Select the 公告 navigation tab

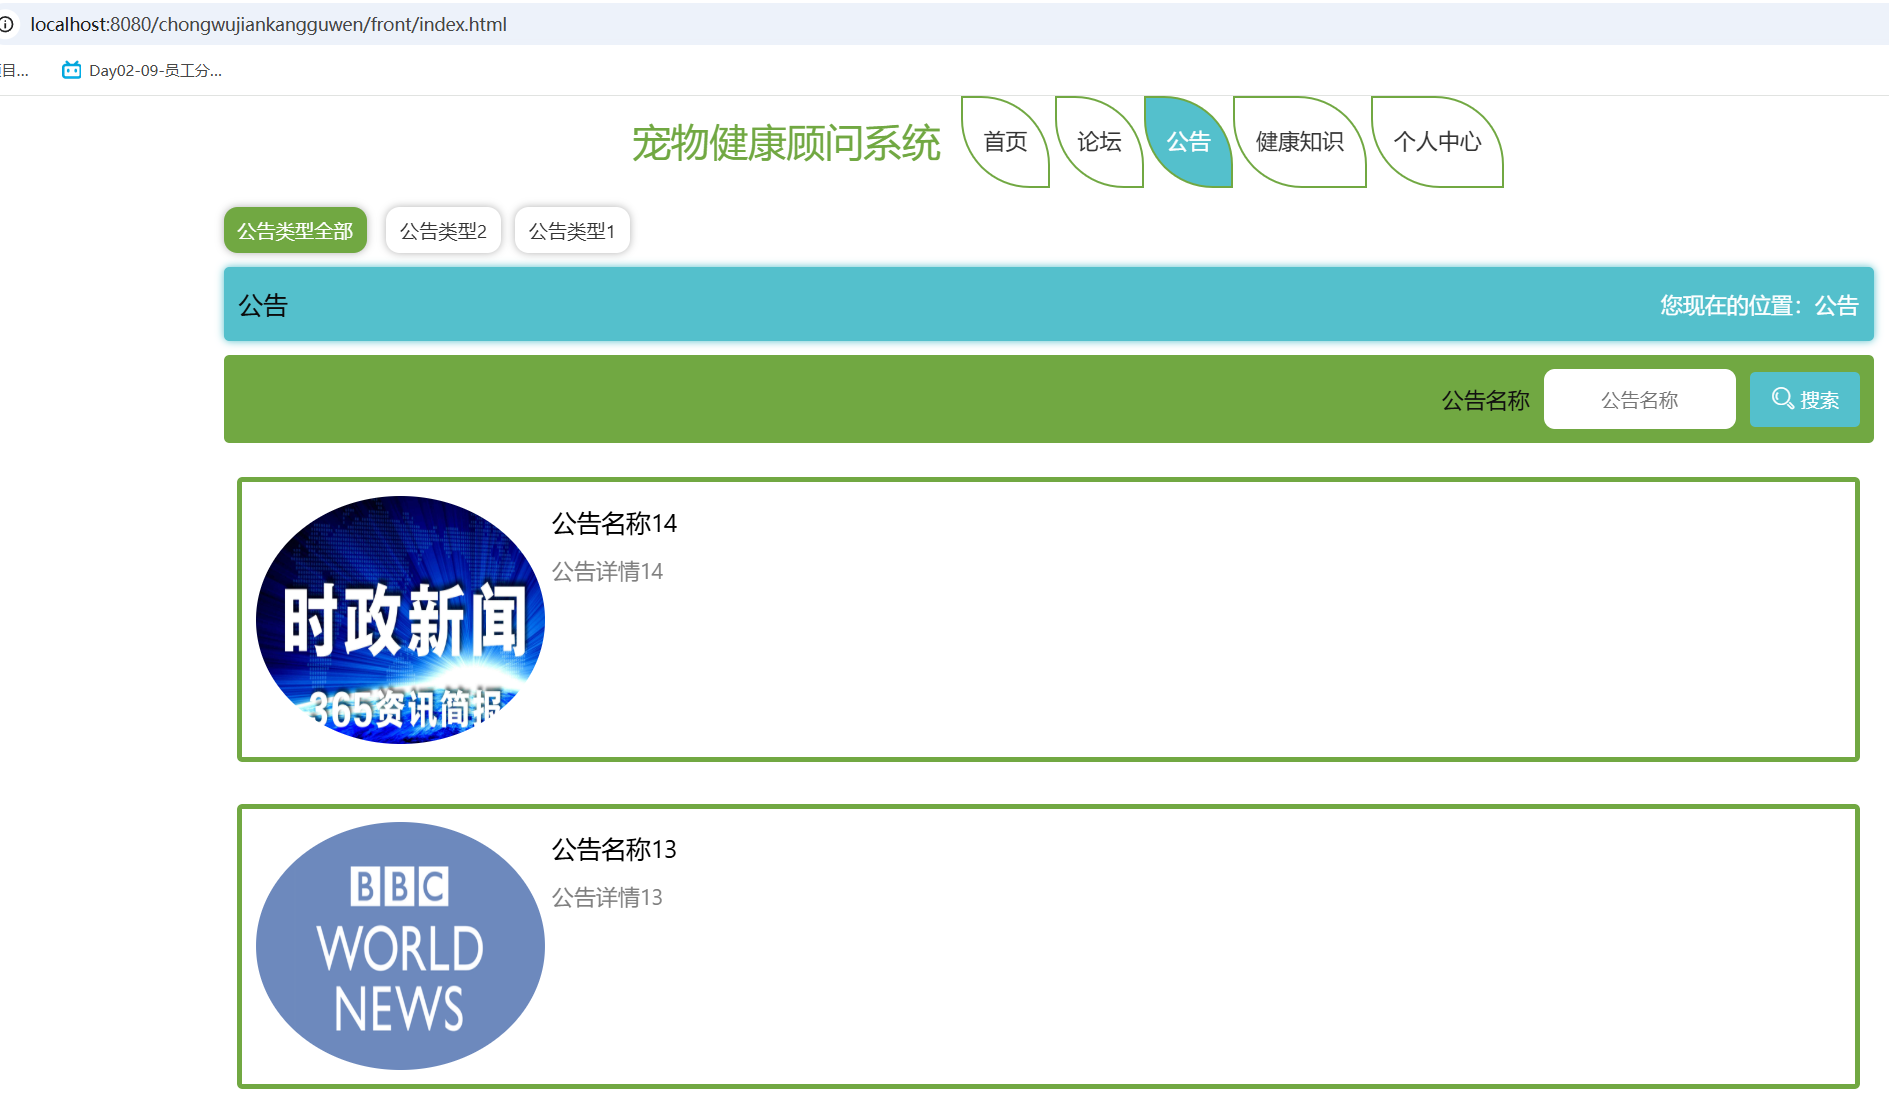tap(1188, 142)
